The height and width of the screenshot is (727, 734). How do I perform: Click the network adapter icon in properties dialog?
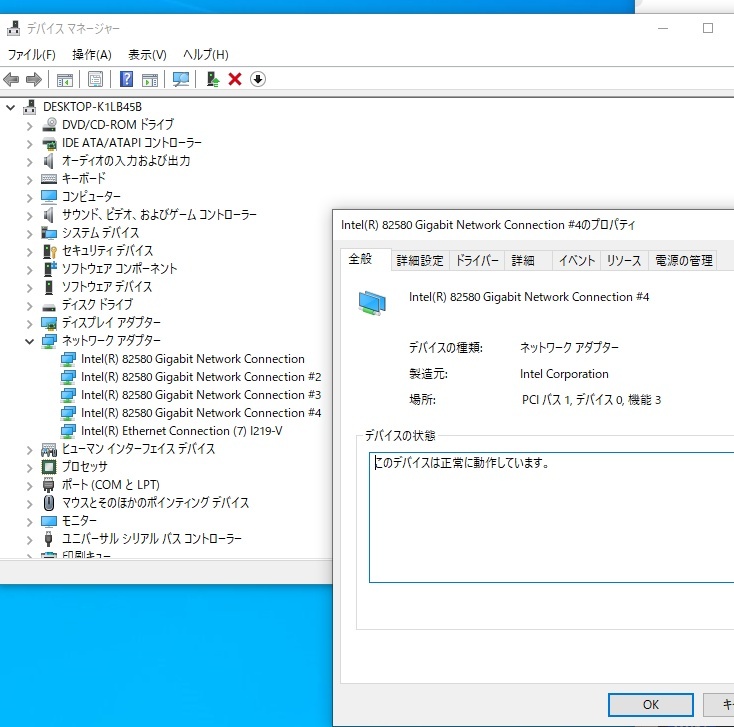point(372,302)
